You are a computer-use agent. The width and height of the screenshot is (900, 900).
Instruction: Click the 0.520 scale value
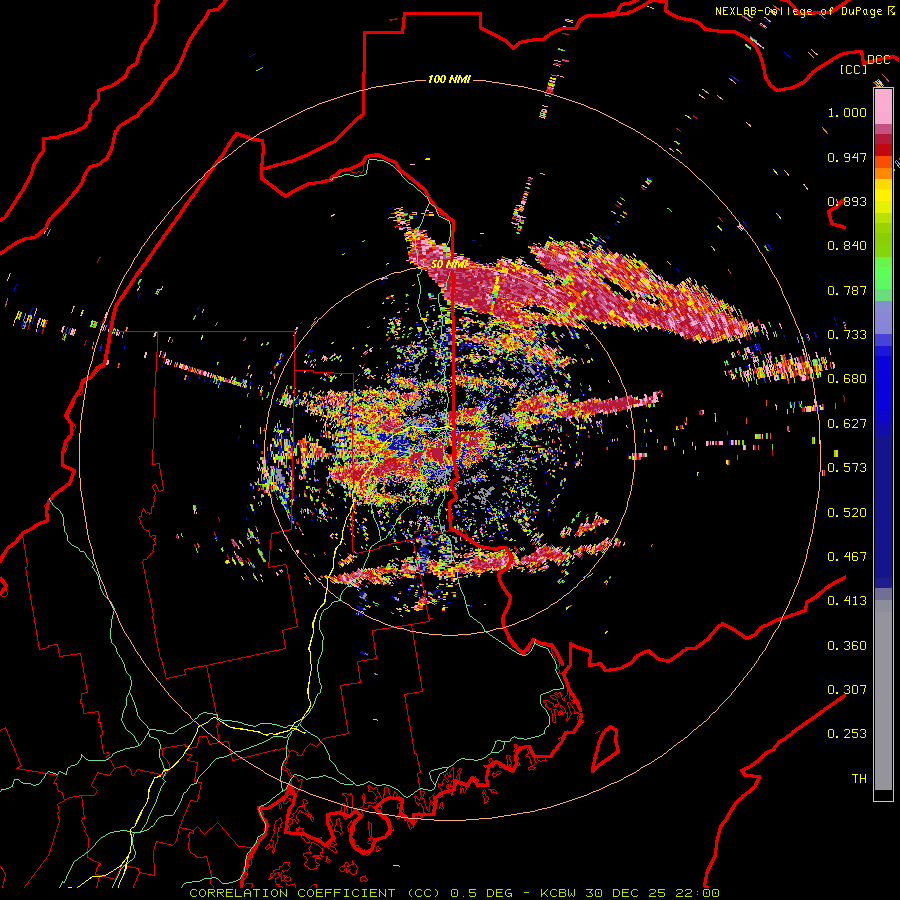pyautogui.click(x=847, y=513)
